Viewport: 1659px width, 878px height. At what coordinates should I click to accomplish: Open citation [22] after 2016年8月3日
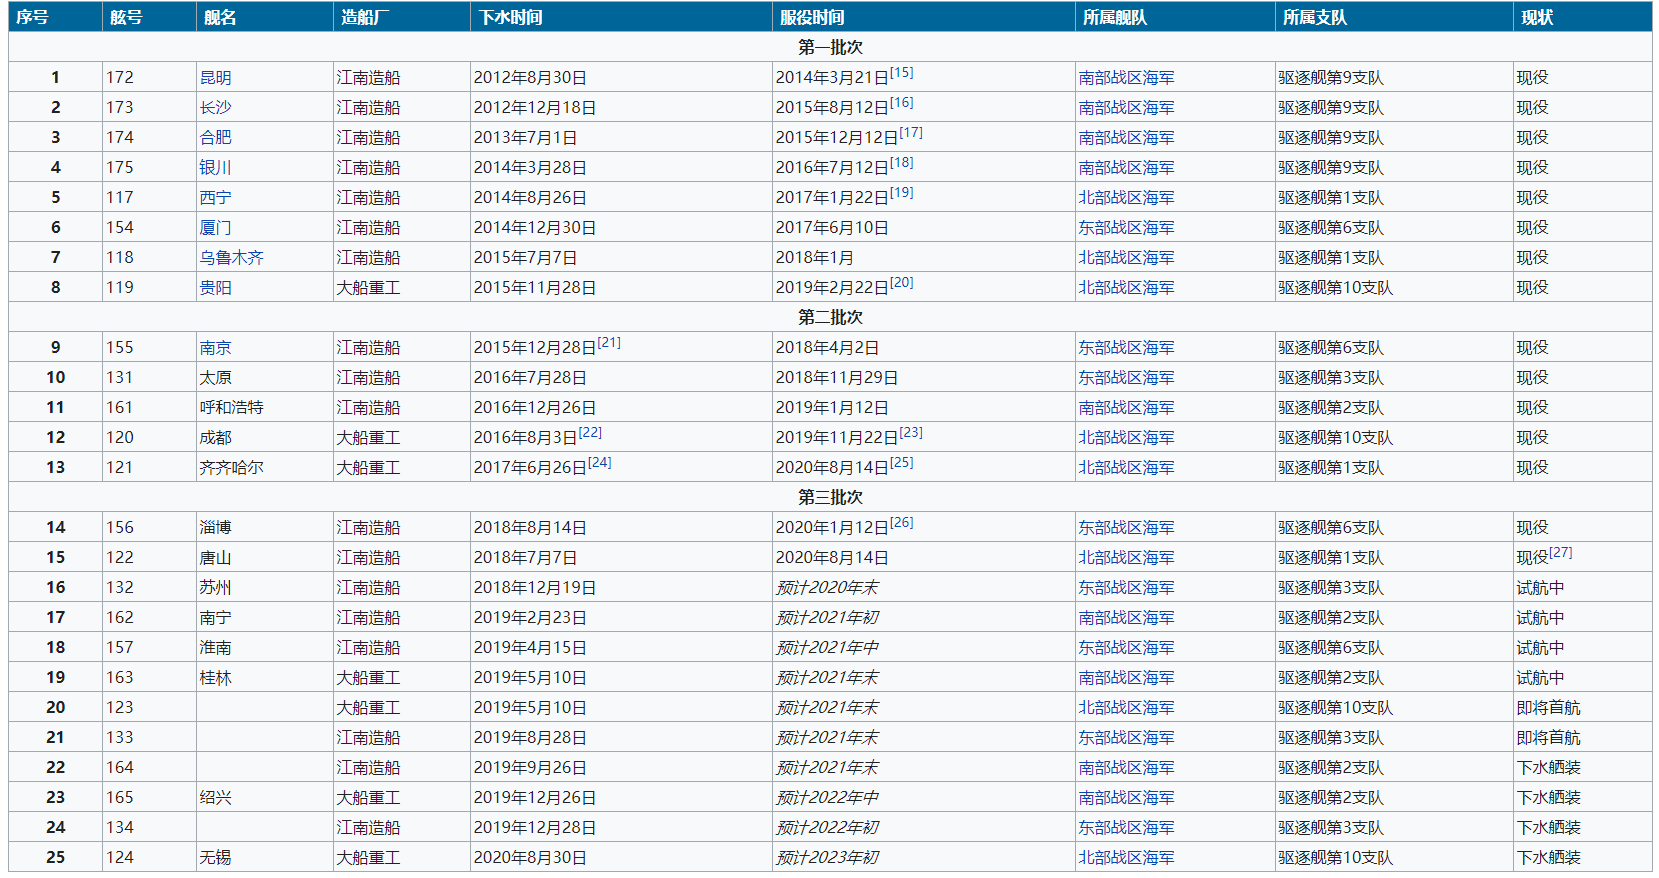[590, 433]
